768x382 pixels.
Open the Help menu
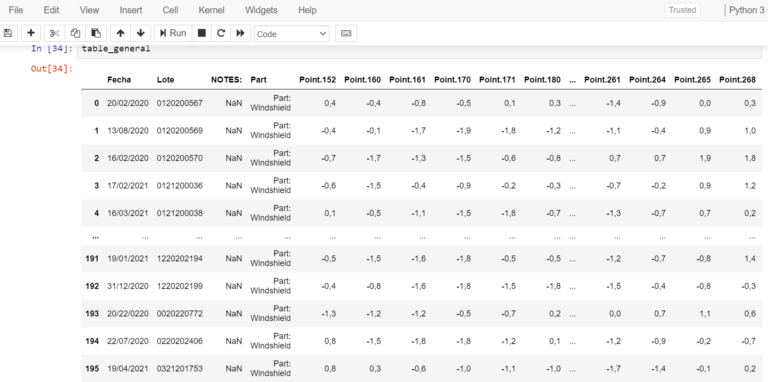coord(307,10)
